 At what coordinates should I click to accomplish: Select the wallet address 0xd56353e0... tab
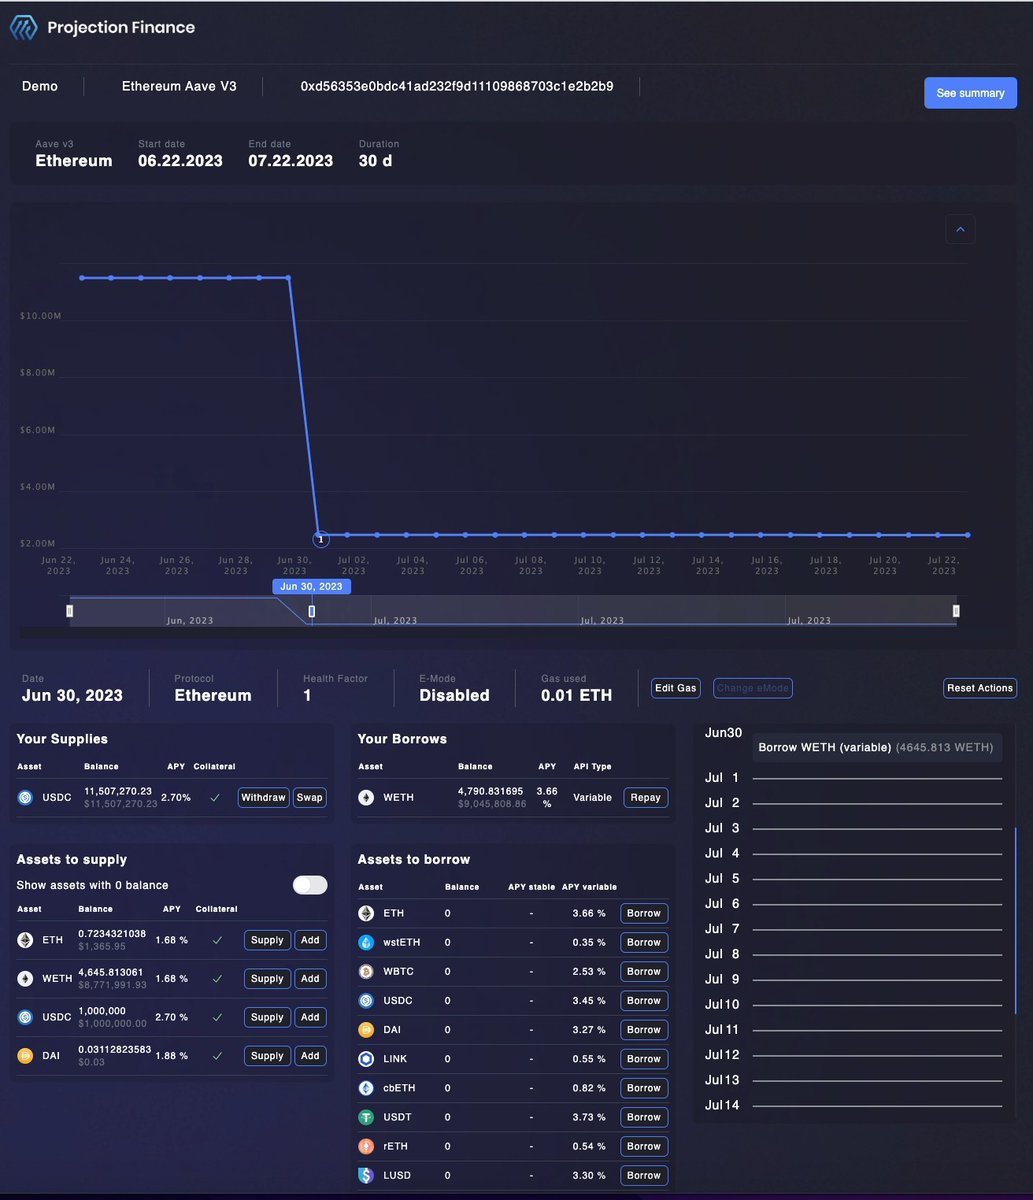pyautogui.click(x=457, y=87)
